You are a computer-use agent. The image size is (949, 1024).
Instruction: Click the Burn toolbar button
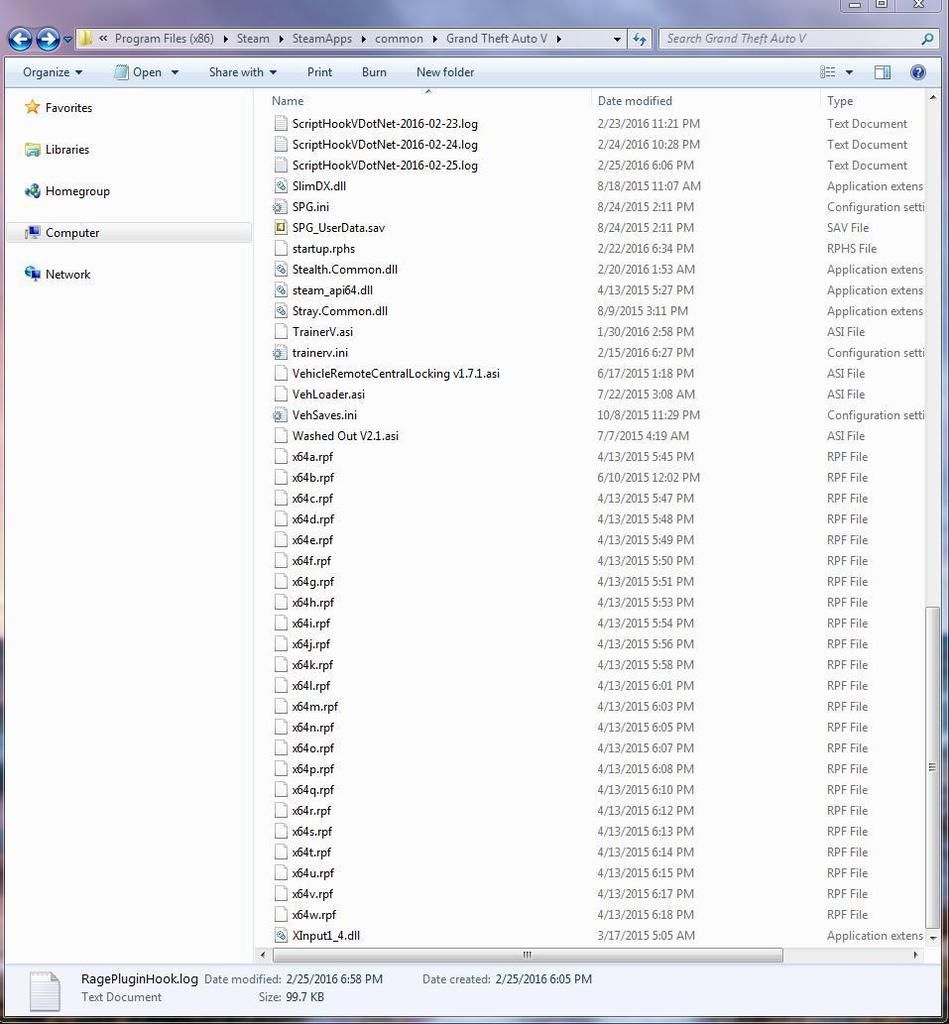[x=374, y=72]
